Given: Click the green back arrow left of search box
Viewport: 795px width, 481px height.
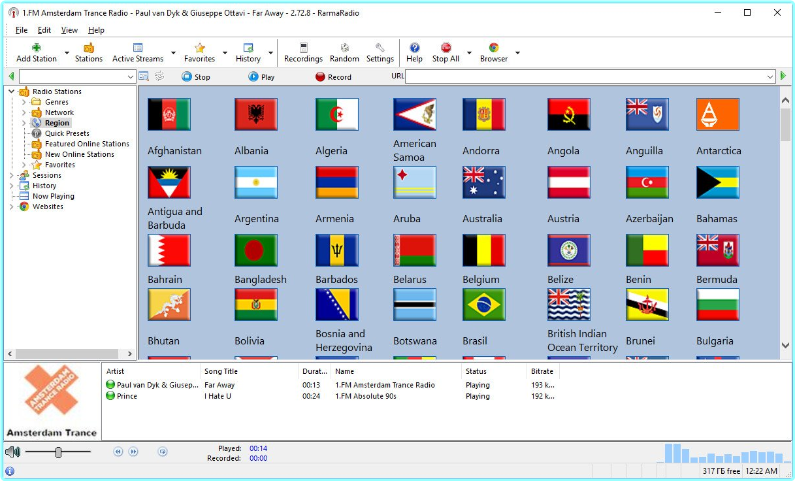Looking at the screenshot, I should [x=11, y=77].
